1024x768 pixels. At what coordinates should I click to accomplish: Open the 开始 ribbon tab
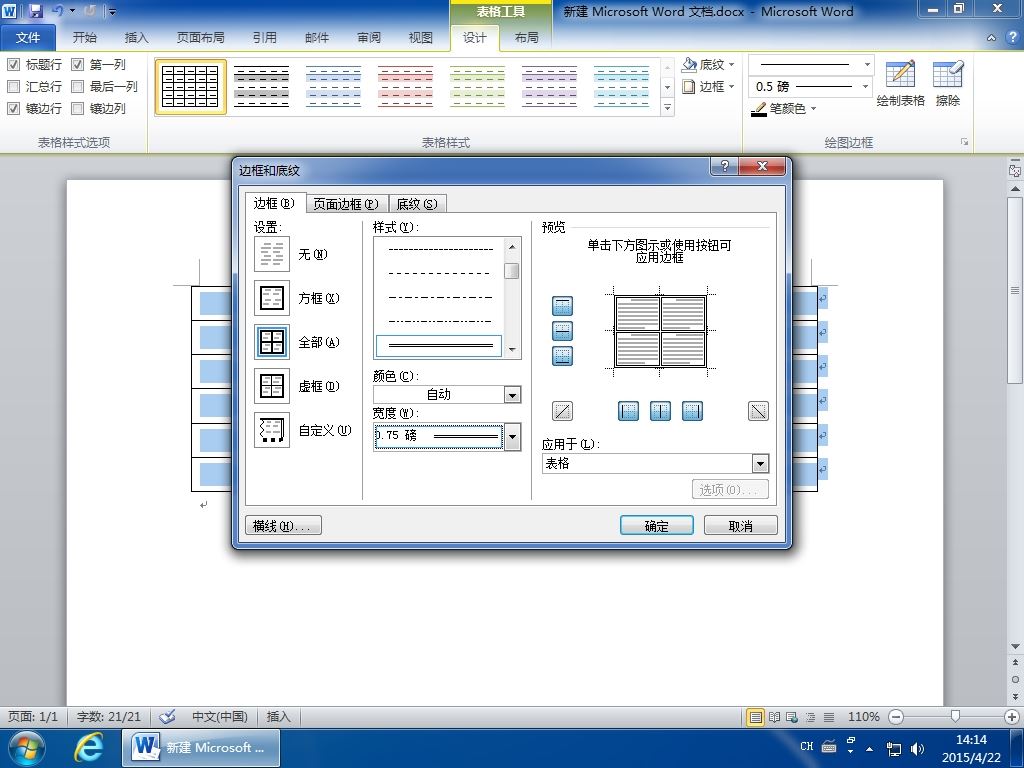pyautogui.click(x=84, y=37)
